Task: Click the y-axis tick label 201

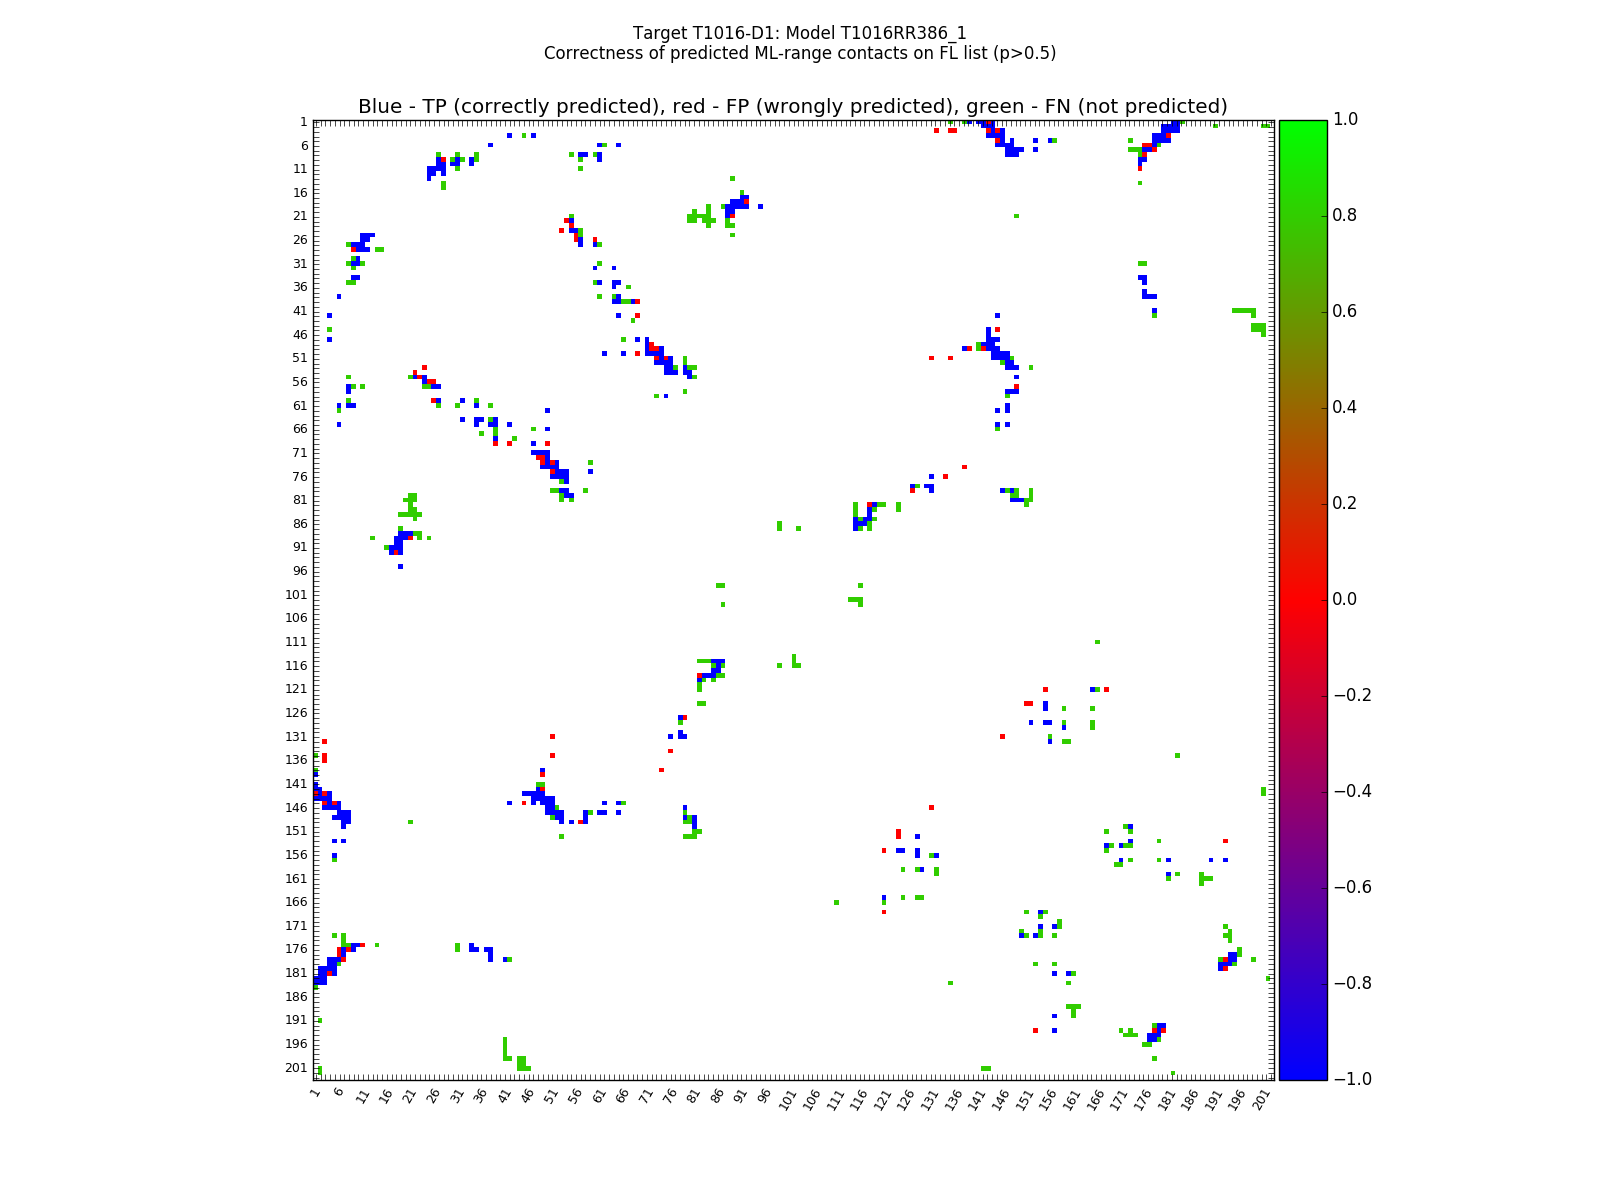Action: [296, 1067]
